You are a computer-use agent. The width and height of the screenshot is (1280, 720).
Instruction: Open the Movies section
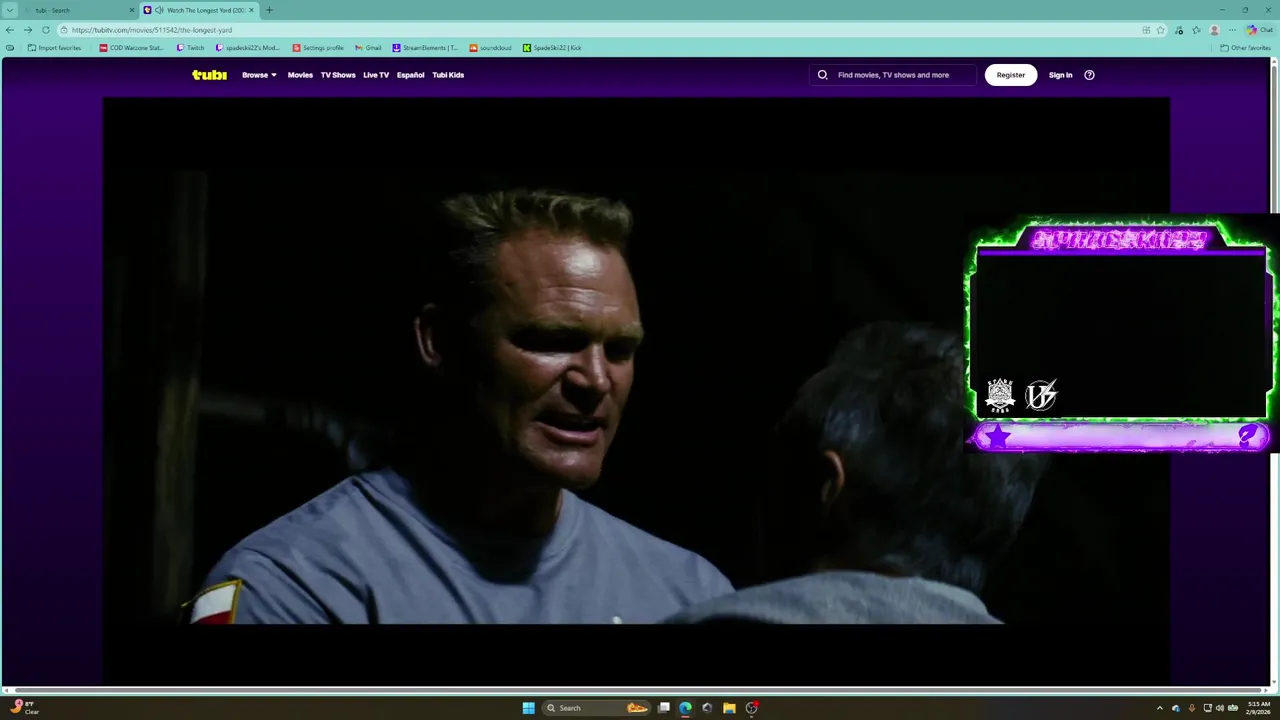(x=300, y=75)
